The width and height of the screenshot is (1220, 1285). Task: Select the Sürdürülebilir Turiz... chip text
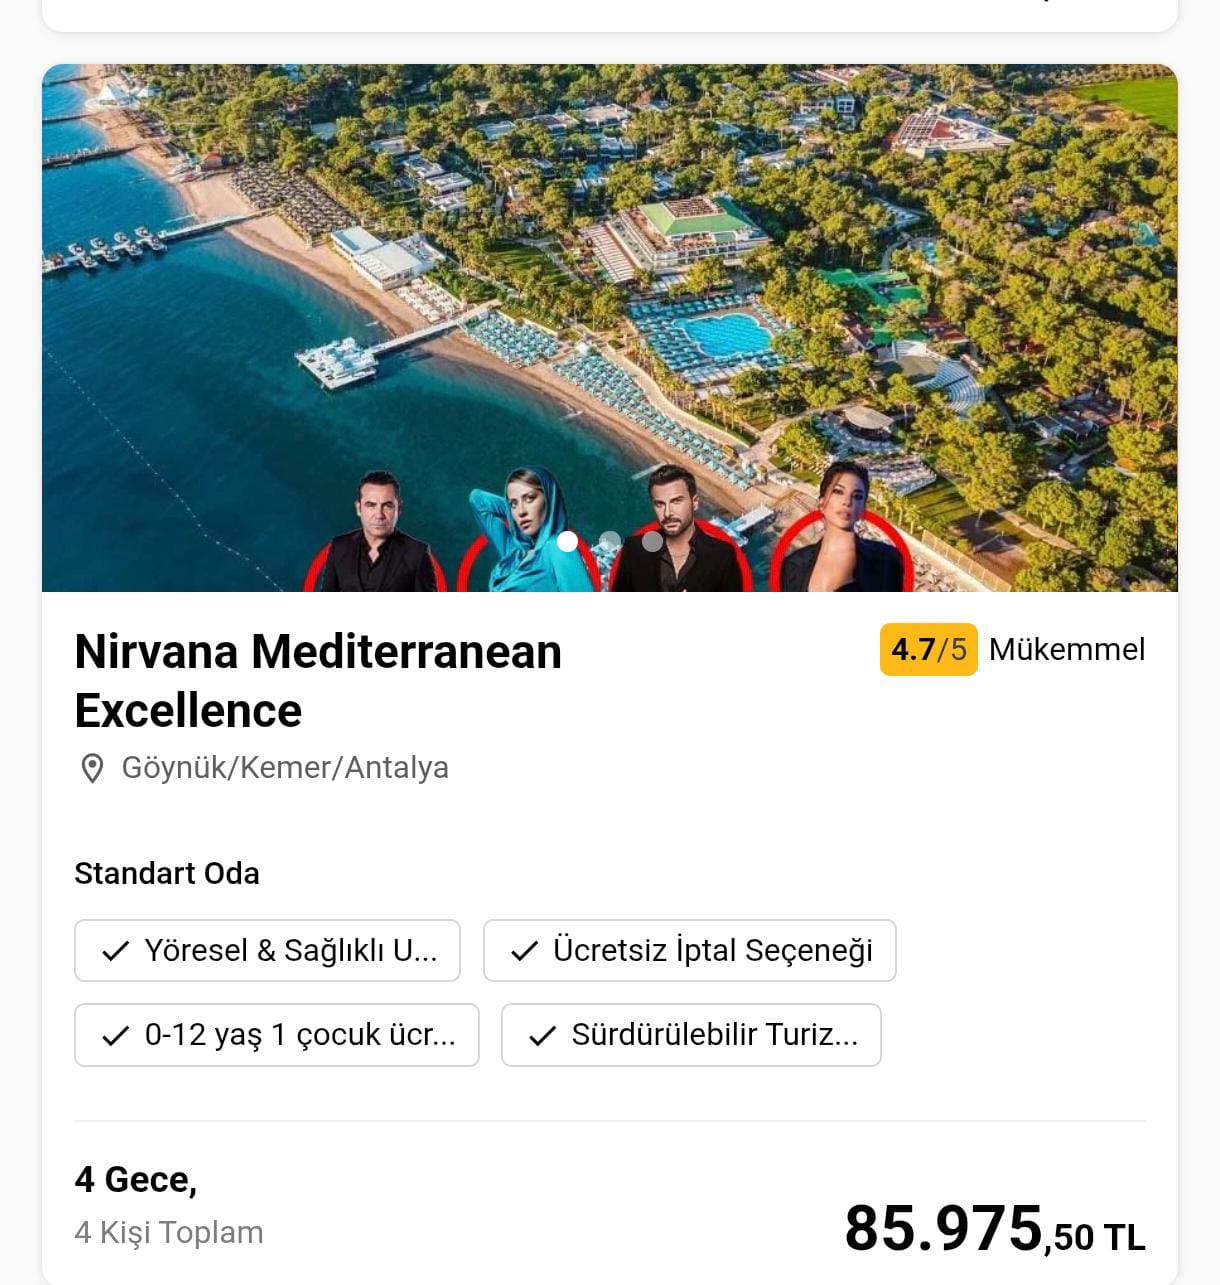coord(714,1035)
